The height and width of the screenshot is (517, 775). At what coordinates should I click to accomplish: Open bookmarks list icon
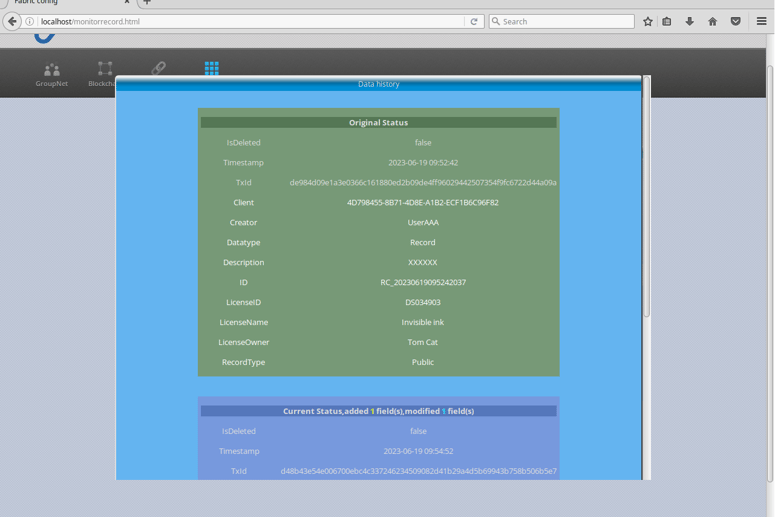(x=667, y=21)
